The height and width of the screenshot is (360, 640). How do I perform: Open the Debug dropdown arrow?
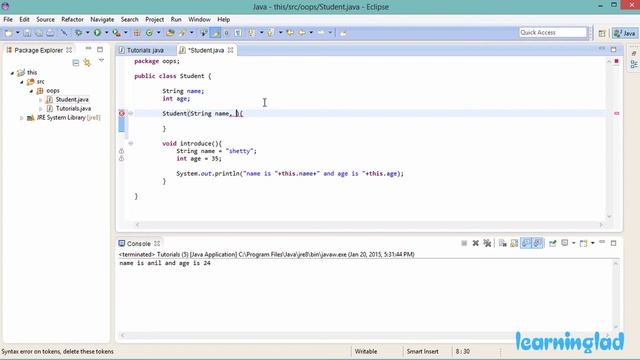(87, 33)
